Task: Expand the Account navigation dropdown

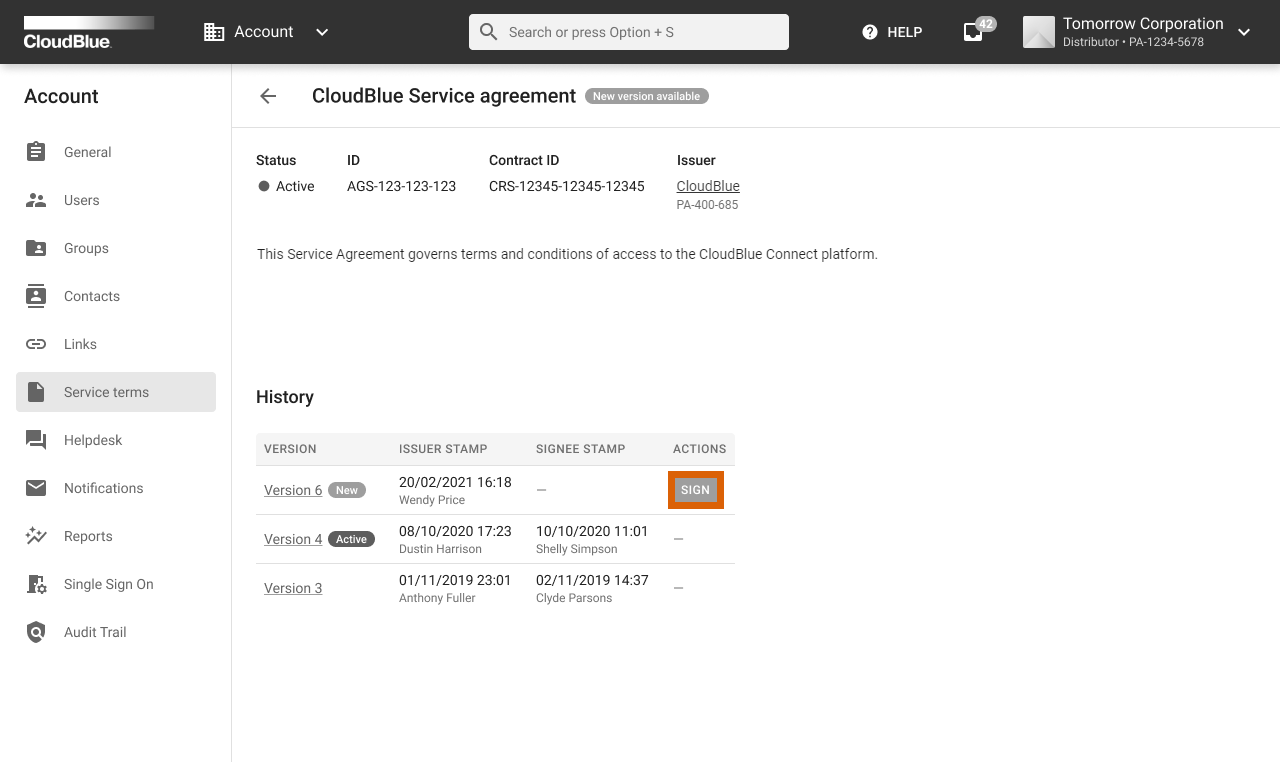Action: pos(321,32)
